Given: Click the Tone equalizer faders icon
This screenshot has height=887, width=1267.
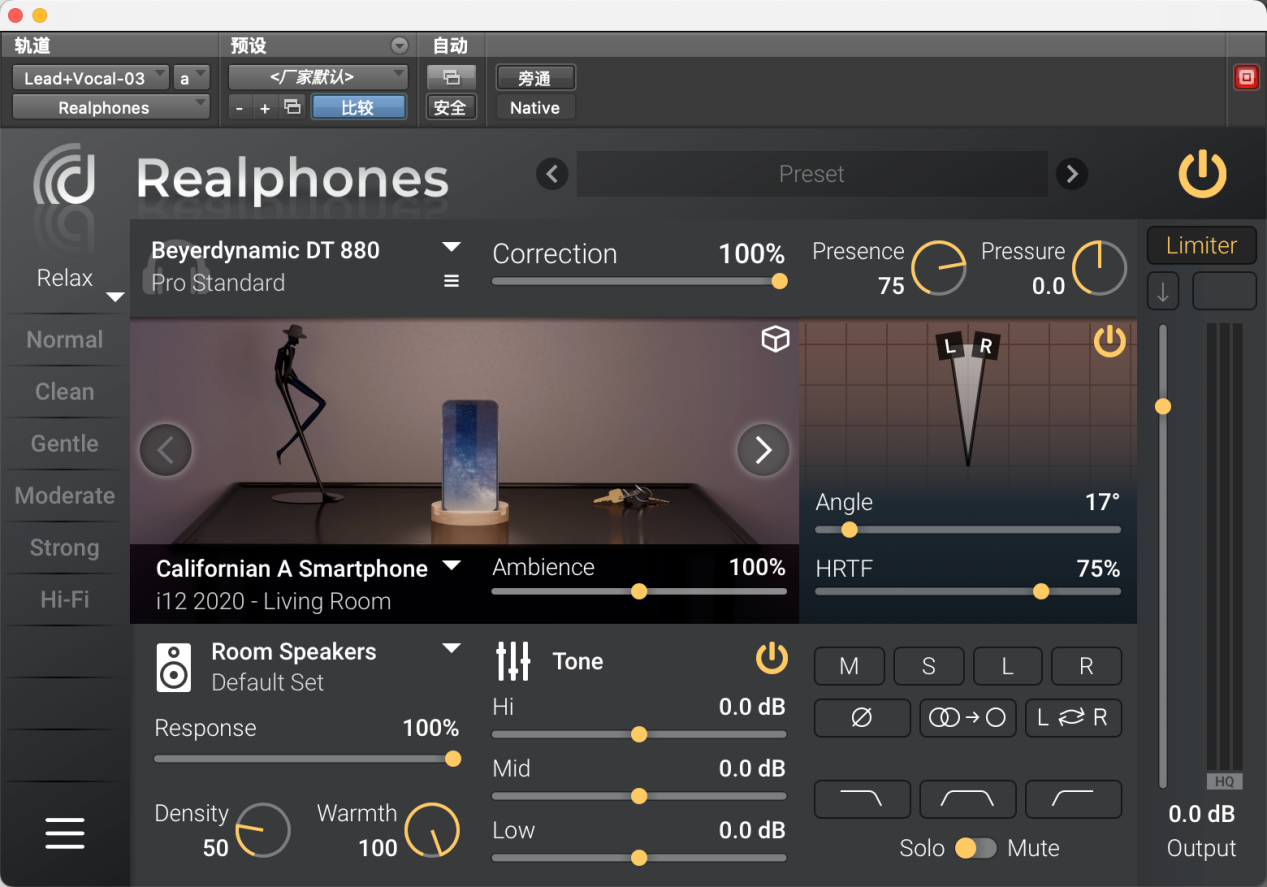Looking at the screenshot, I should click(x=513, y=662).
